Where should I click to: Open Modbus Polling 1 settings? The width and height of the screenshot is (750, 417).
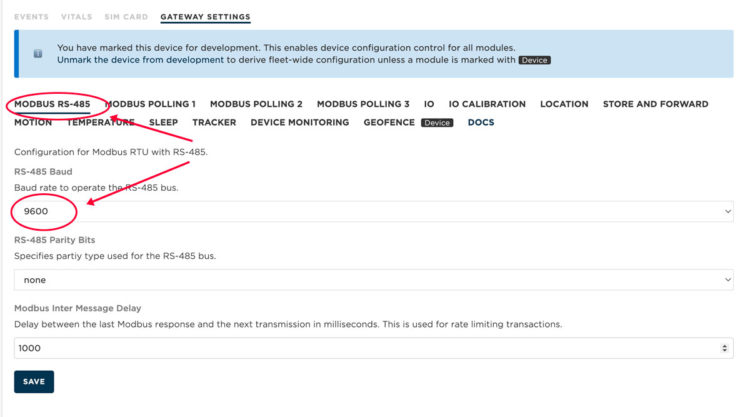coord(151,104)
